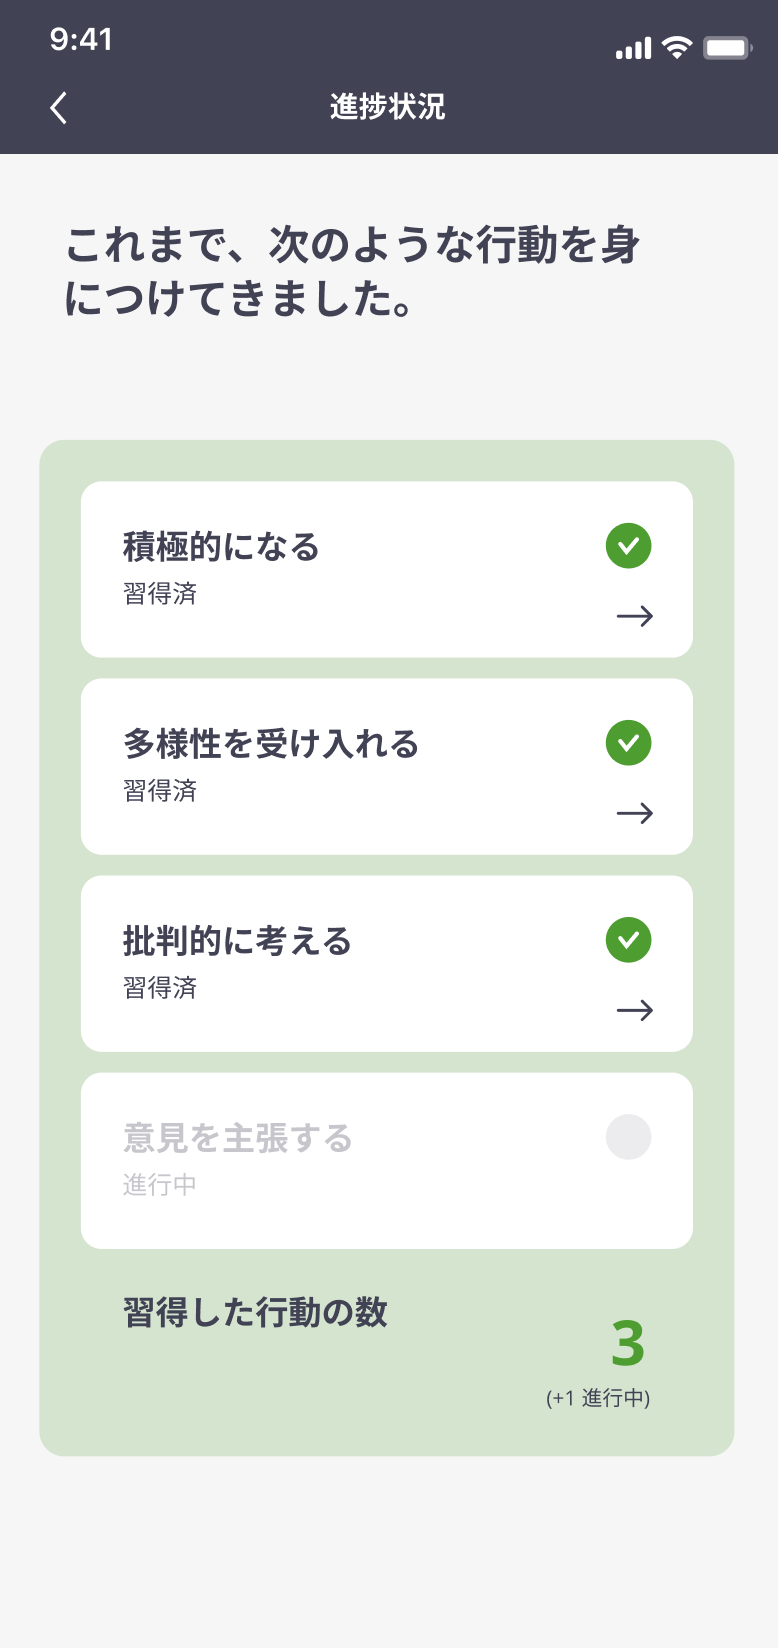Click the Wi-Fi status icon
The image size is (778, 1648).
pyautogui.click(x=677, y=47)
